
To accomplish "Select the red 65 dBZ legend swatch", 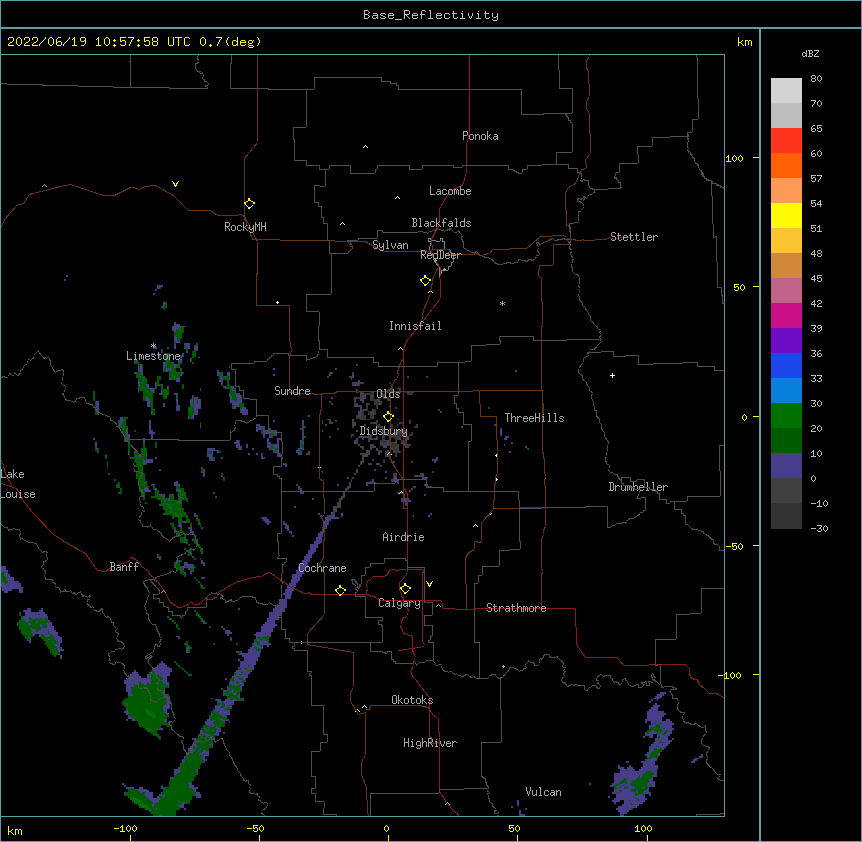I will (786, 140).
